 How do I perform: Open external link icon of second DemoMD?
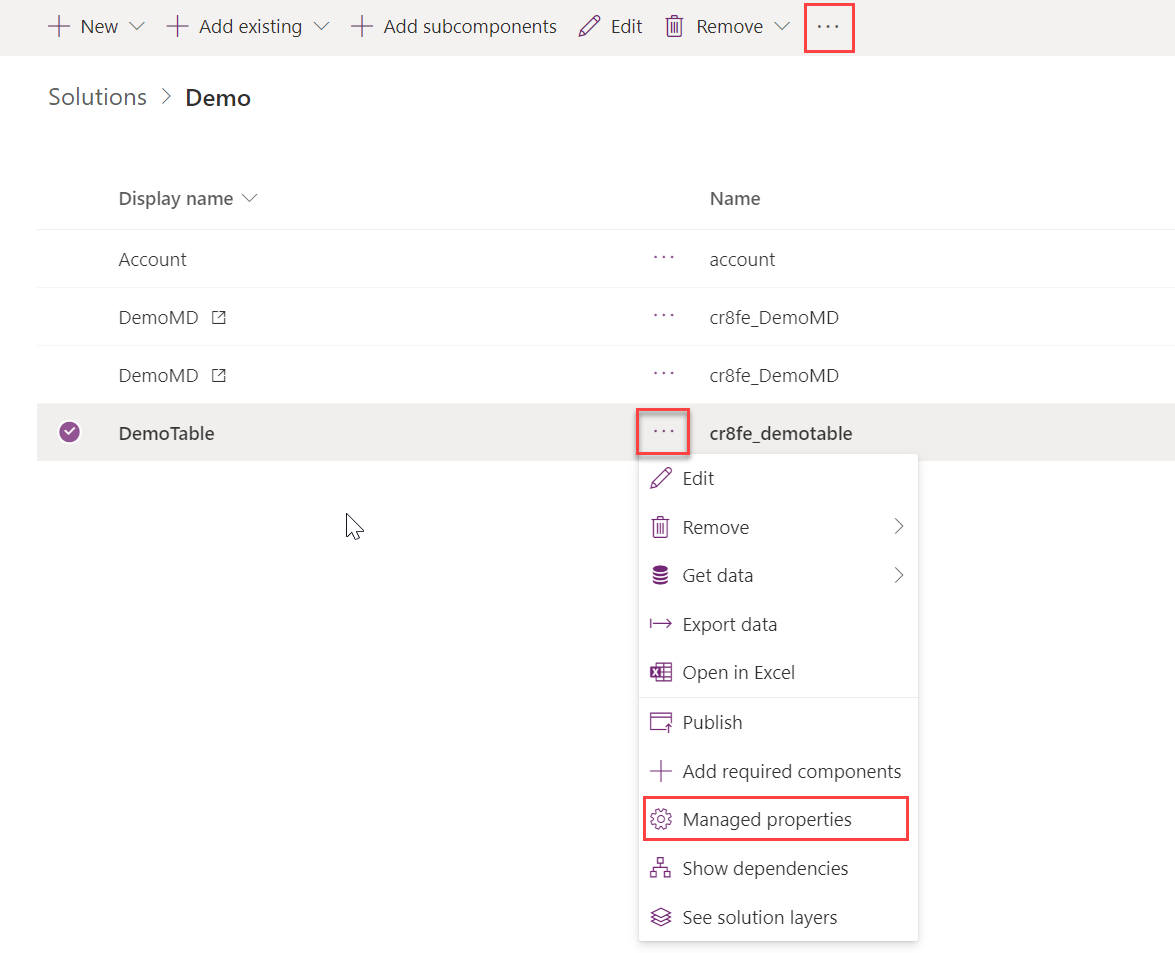(x=219, y=375)
